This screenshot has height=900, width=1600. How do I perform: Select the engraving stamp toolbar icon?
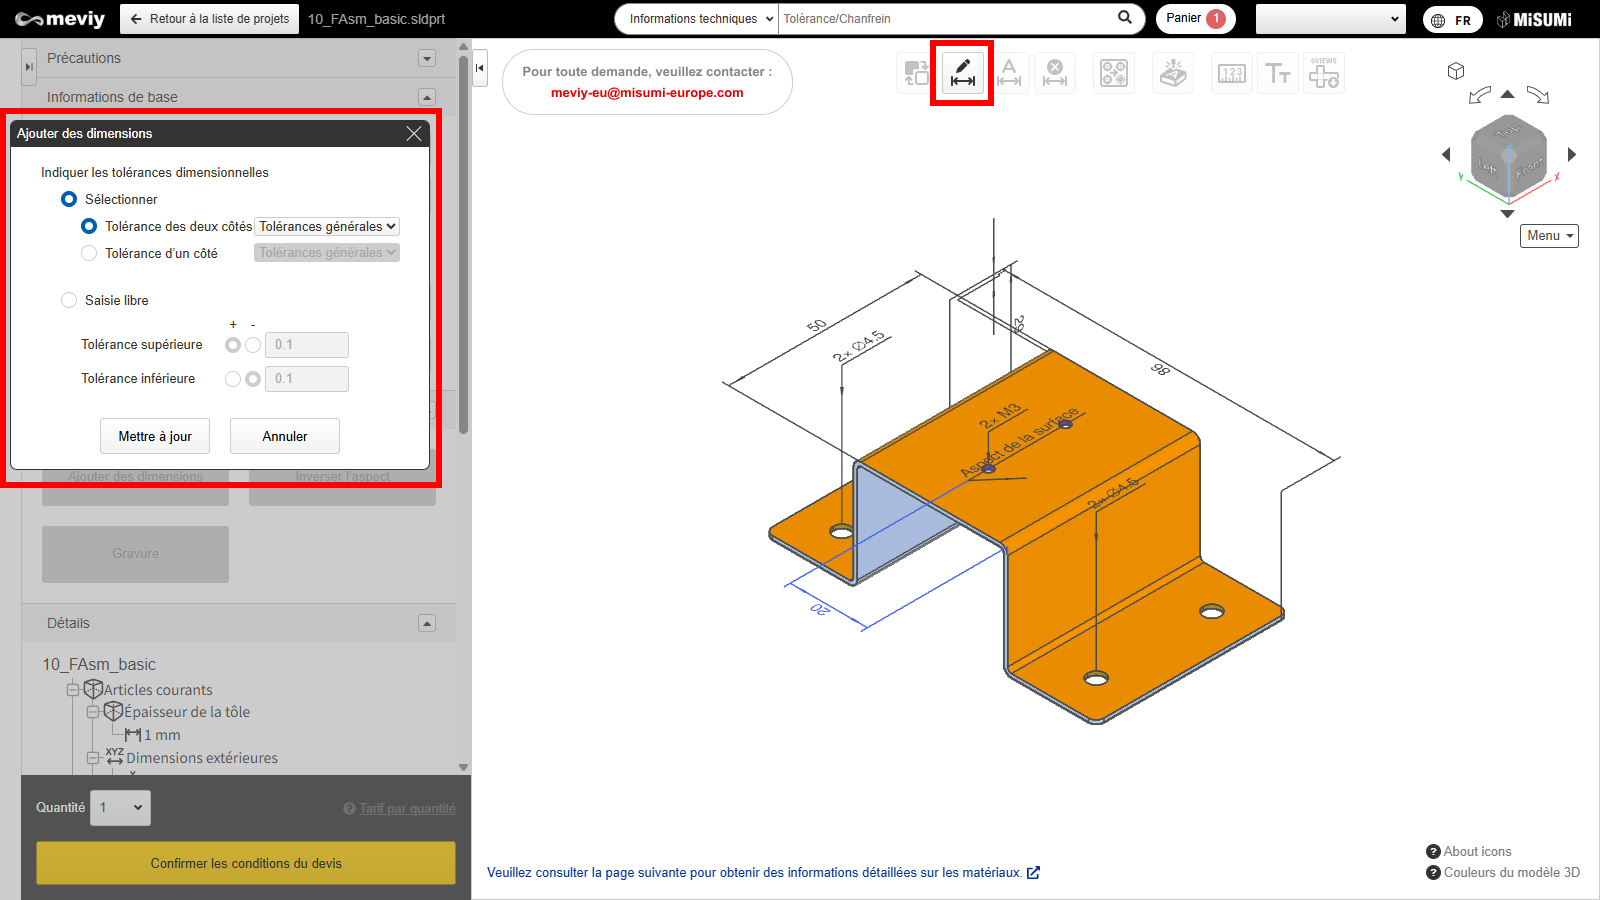click(x=1173, y=73)
